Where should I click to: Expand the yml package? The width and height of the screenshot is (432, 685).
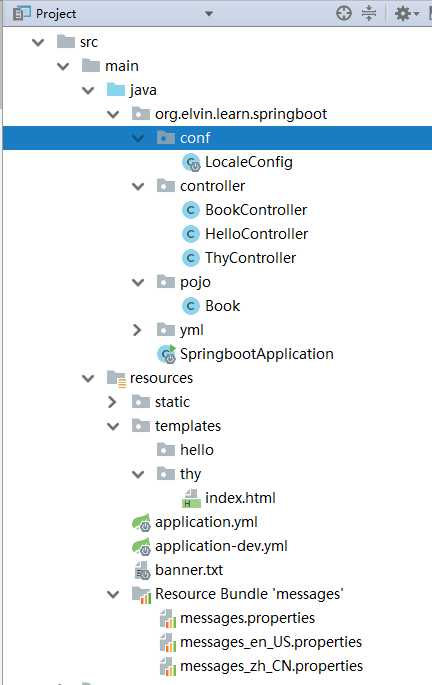point(137,330)
